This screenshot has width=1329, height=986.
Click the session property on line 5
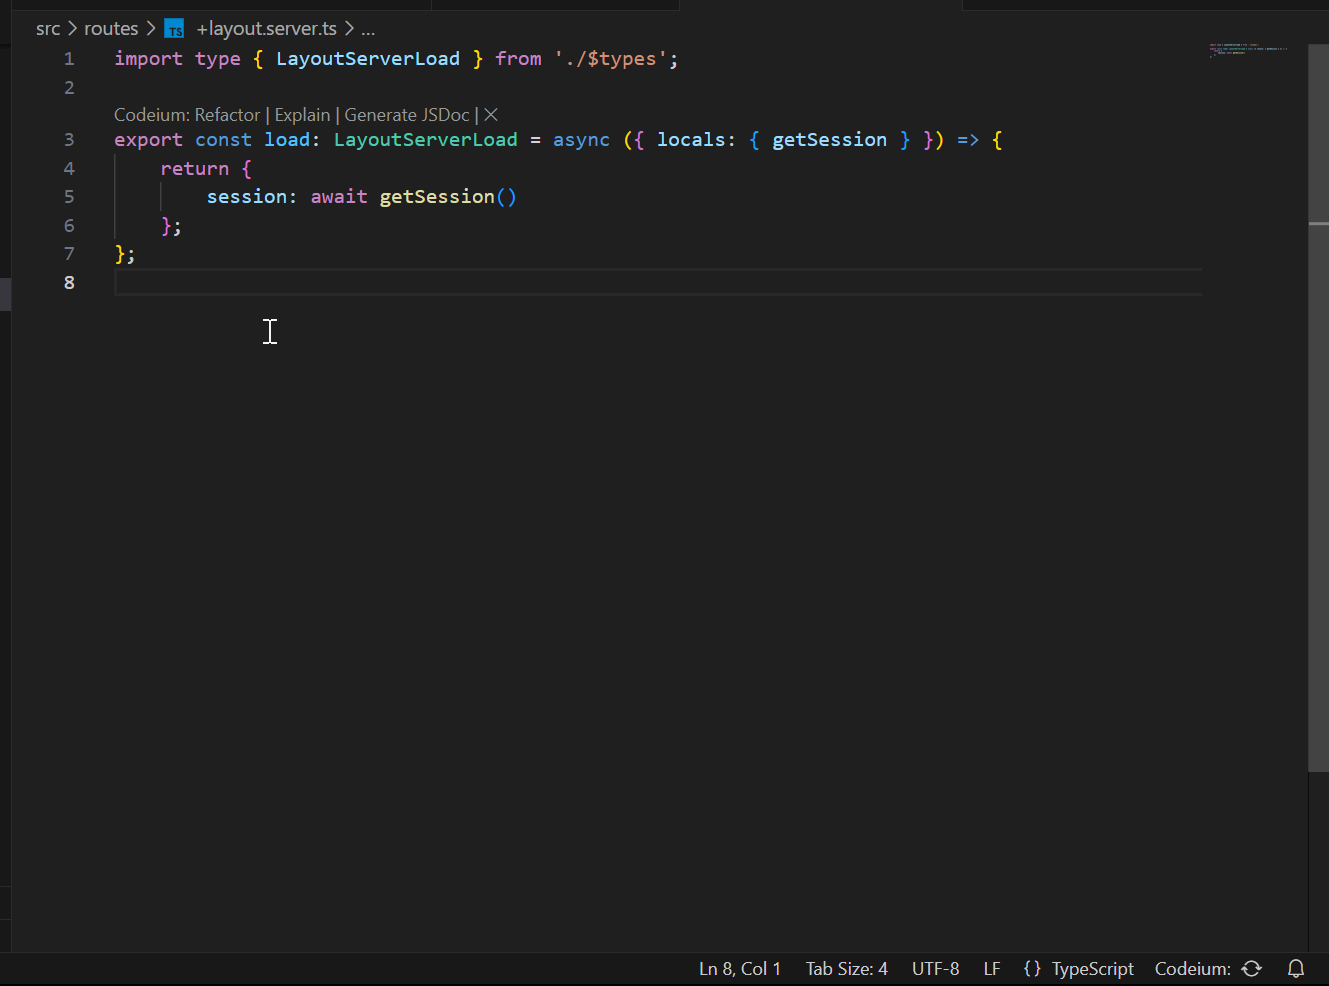247,197
